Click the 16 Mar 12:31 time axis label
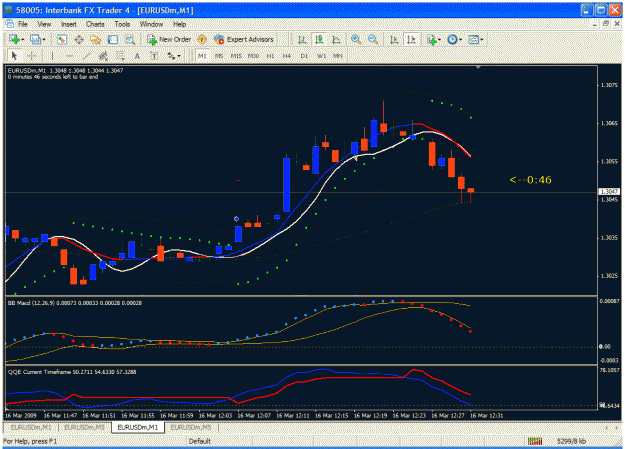The height and width of the screenshot is (449, 625). pos(487,416)
